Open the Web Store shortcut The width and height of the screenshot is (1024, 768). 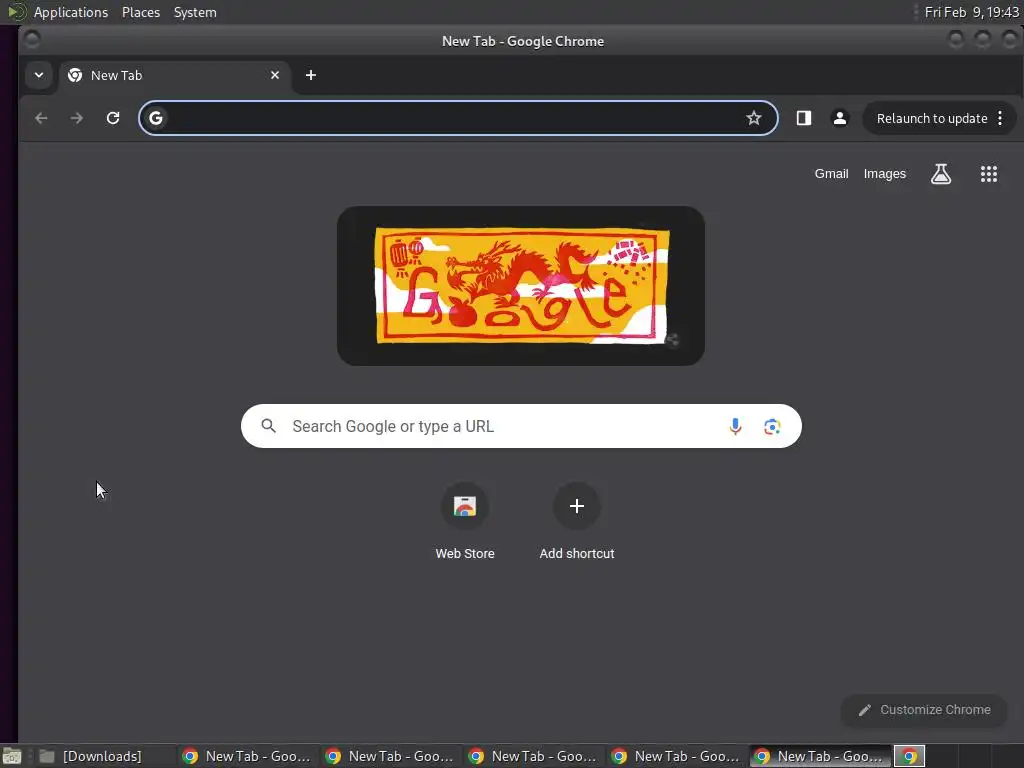(465, 506)
